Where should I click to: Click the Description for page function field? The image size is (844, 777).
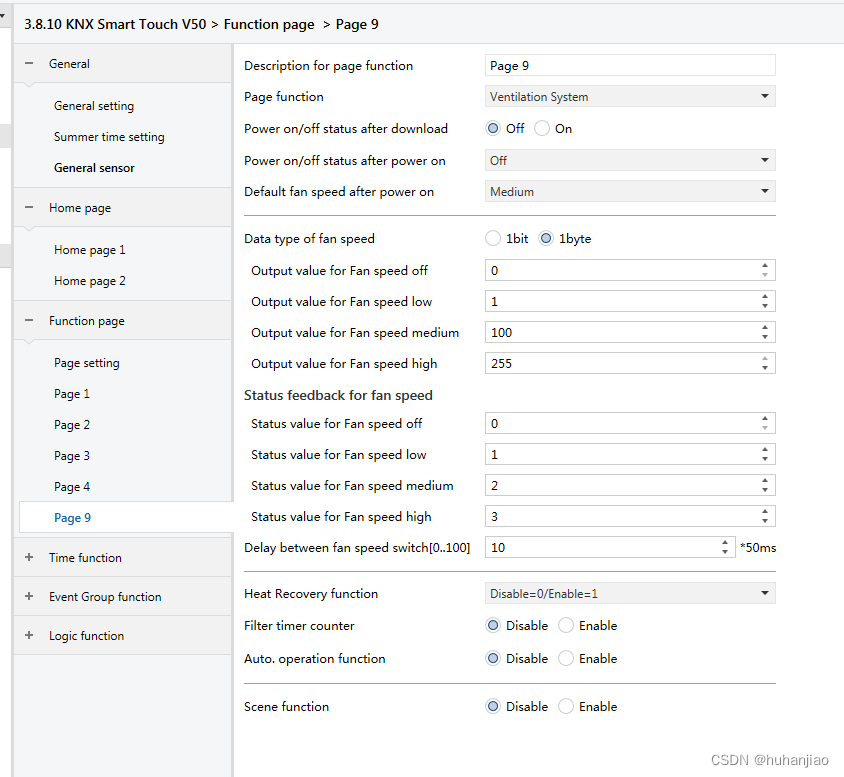(629, 66)
